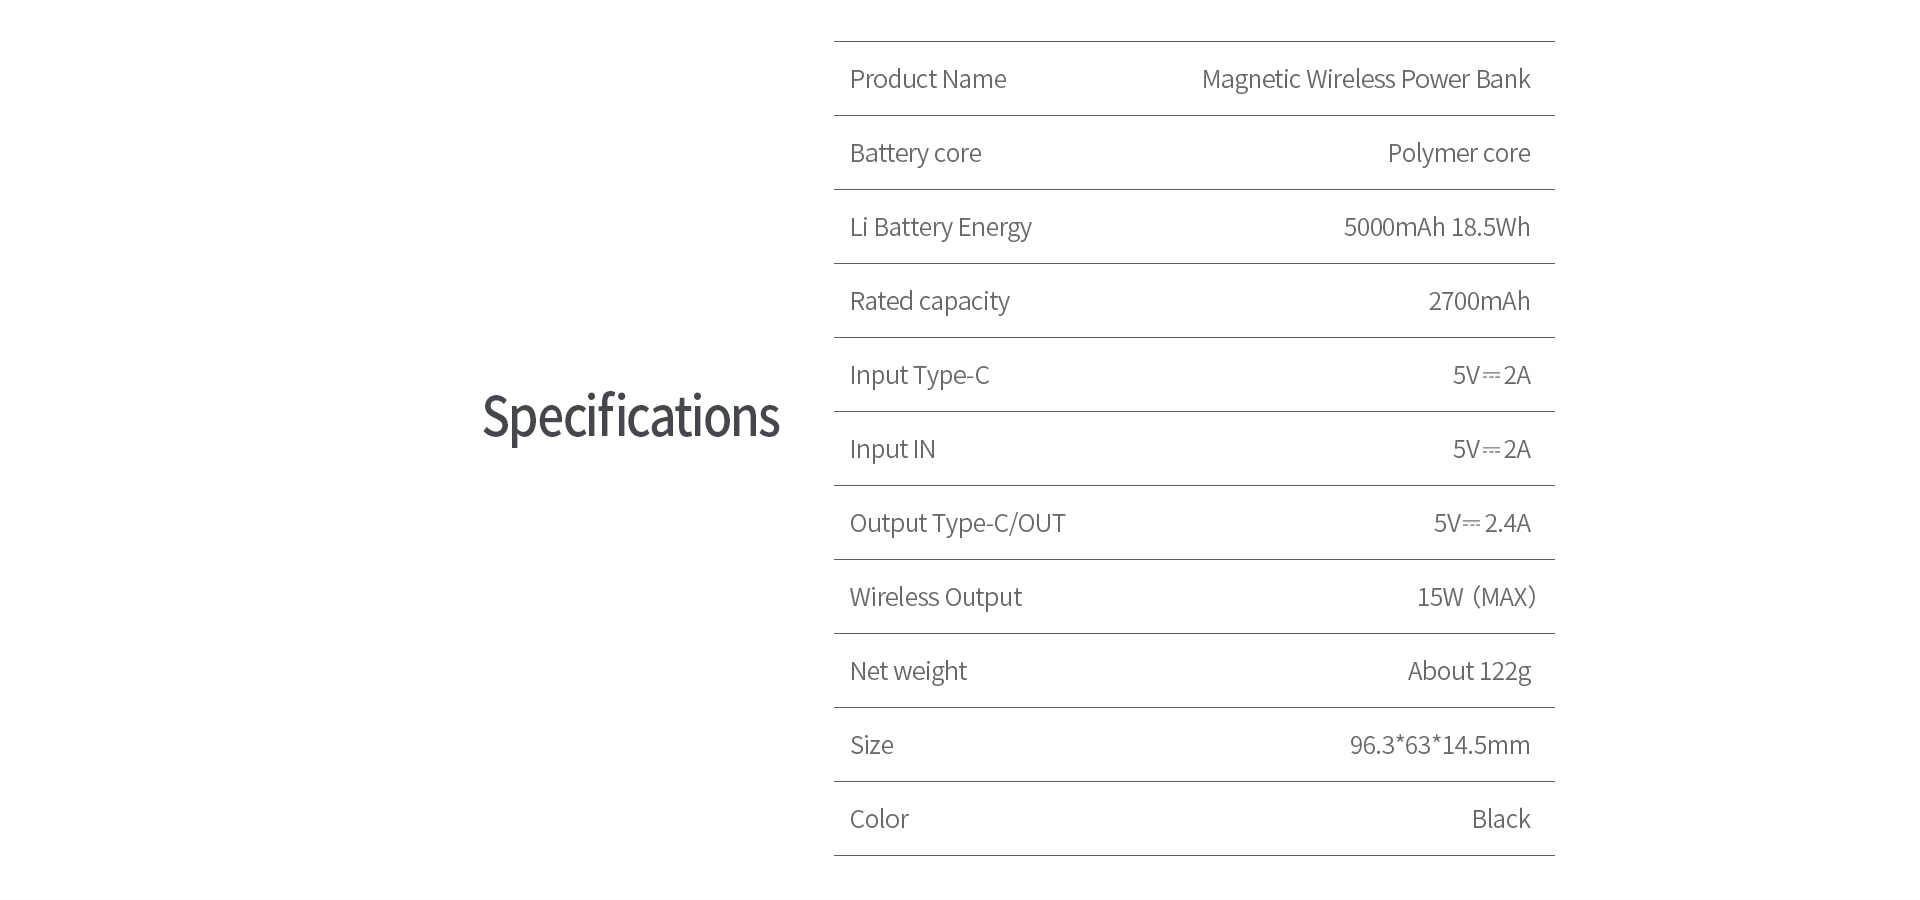This screenshot has height=900, width=1920.
Task: Click the Product Name label
Action: point(927,79)
